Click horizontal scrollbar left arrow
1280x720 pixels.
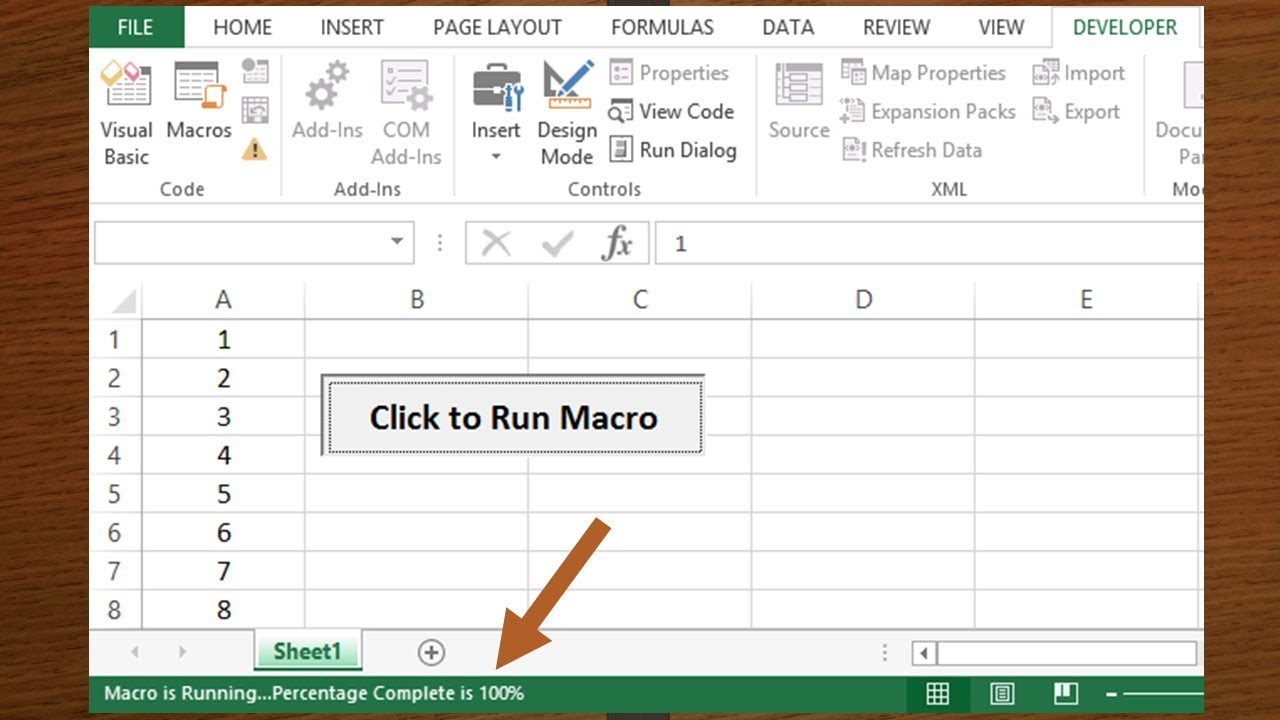(x=924, y=653)
